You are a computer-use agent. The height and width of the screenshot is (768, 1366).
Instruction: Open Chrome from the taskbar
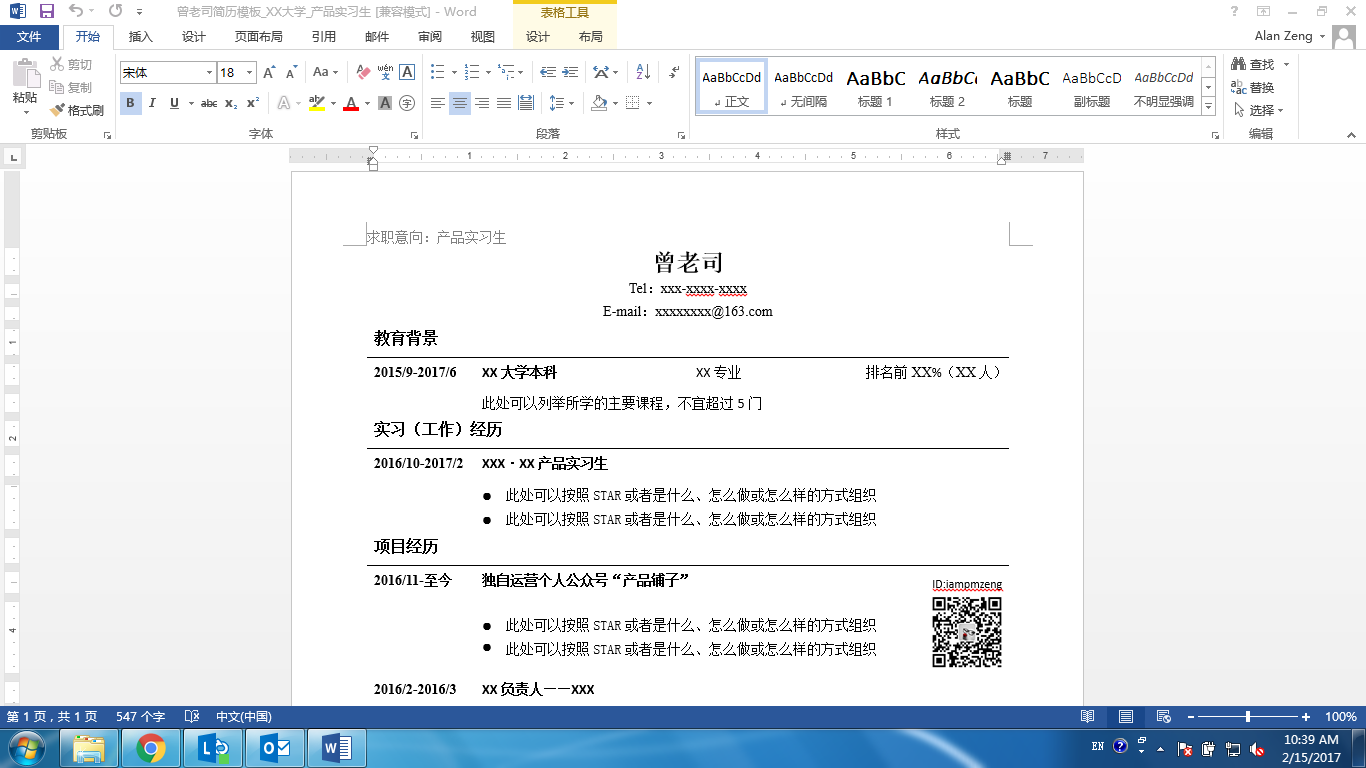151,748
